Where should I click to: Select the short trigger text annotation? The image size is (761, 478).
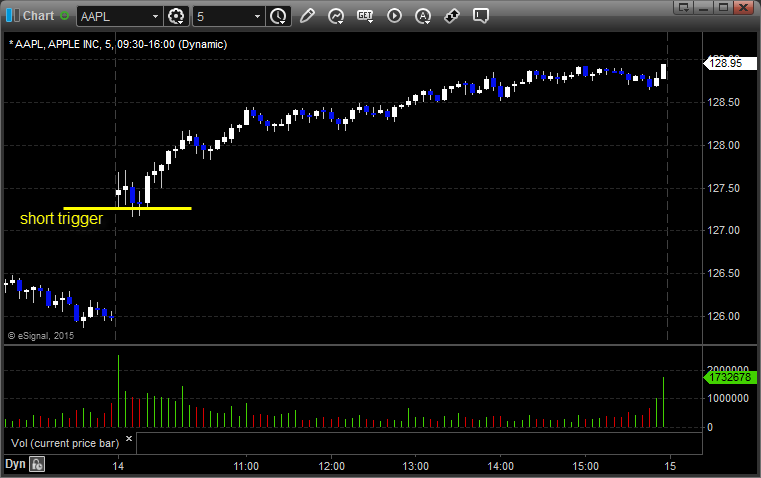[61, 218]
